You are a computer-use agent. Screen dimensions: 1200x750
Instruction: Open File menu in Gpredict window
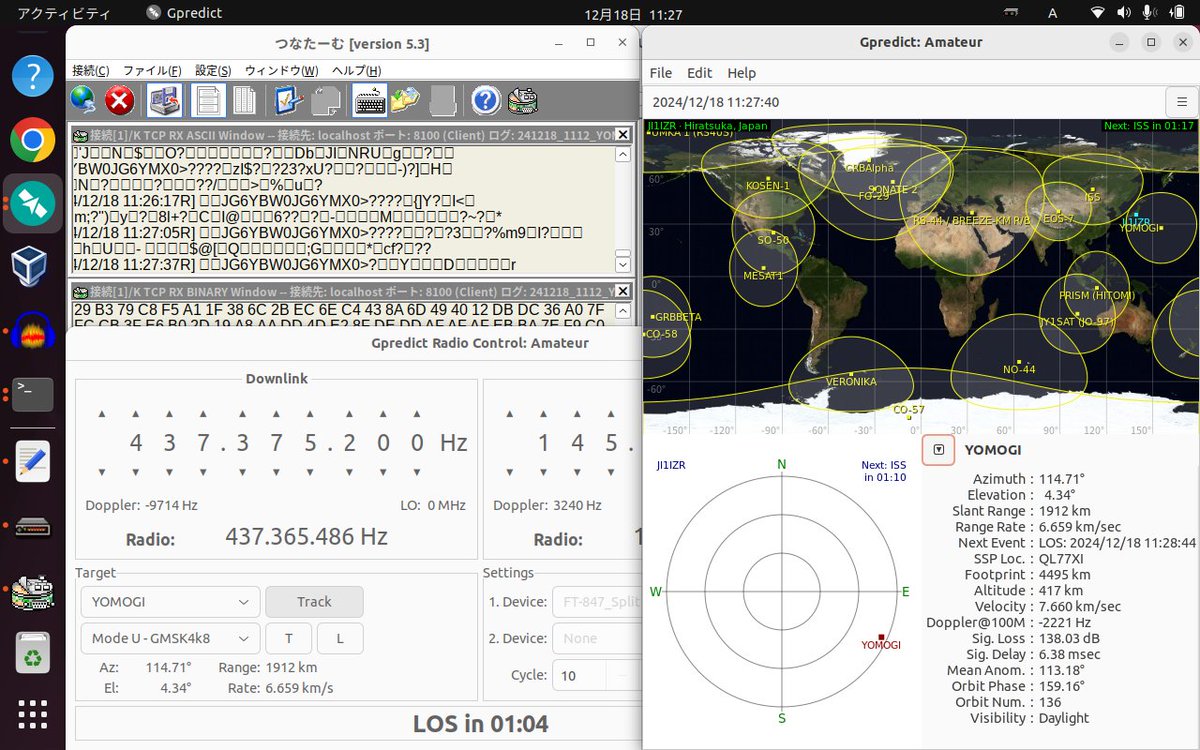coord(661,73)
